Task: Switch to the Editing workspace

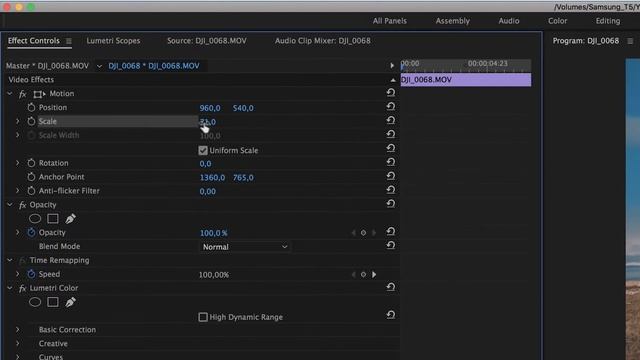Action: pyautogui.click(x=607, y=21)
